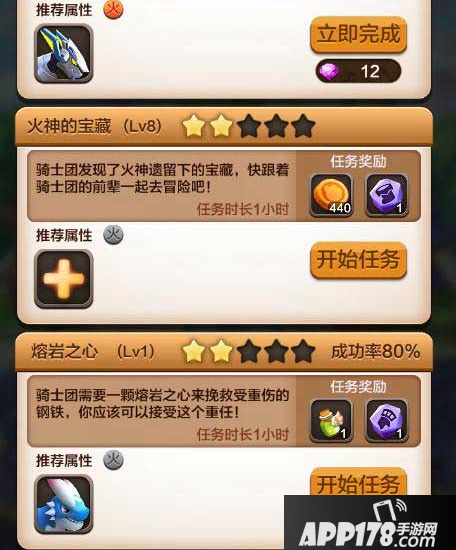The width and height of the screenshot is (456, 550).
Task: Add a hero using the plus slot
Action: click(x=63, y=279)
